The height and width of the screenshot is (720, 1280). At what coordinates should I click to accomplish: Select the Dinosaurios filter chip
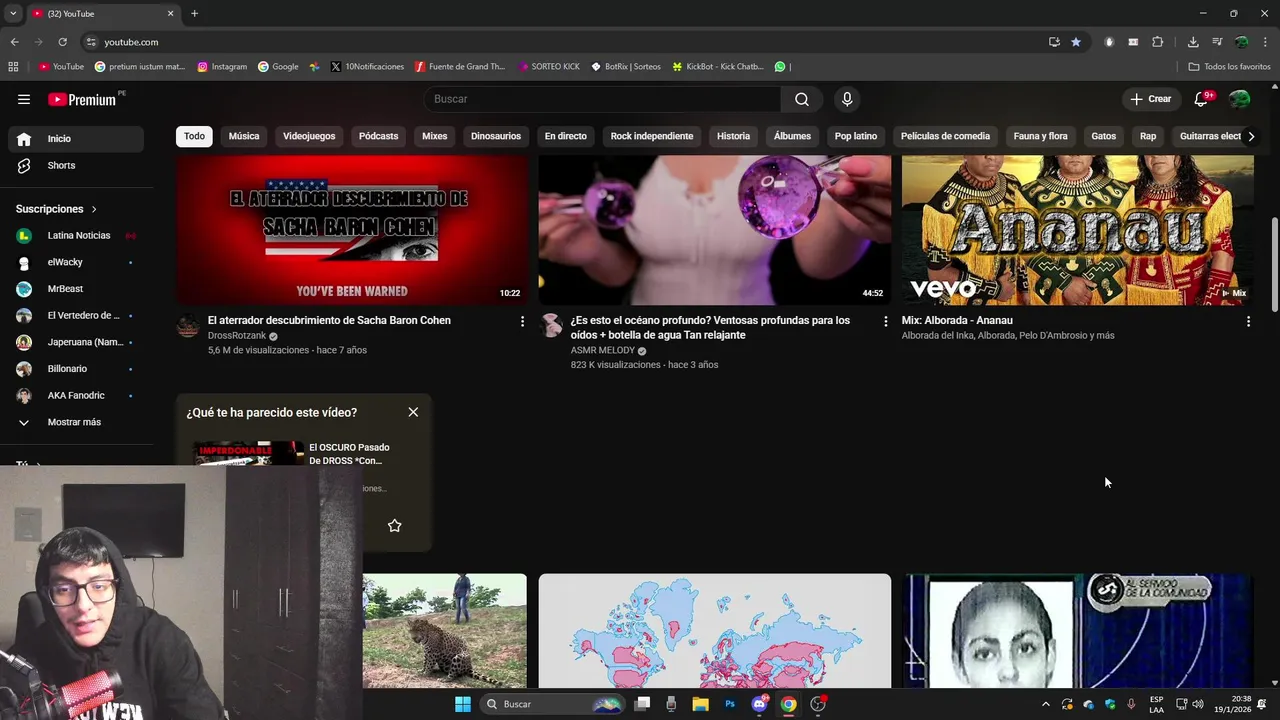[496, 136]
